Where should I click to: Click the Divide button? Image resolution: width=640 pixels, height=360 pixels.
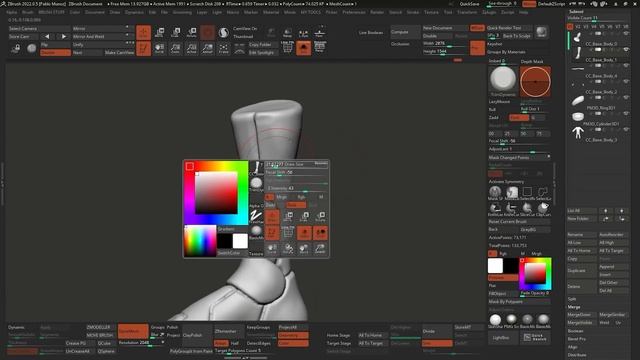tap(437, 331)
